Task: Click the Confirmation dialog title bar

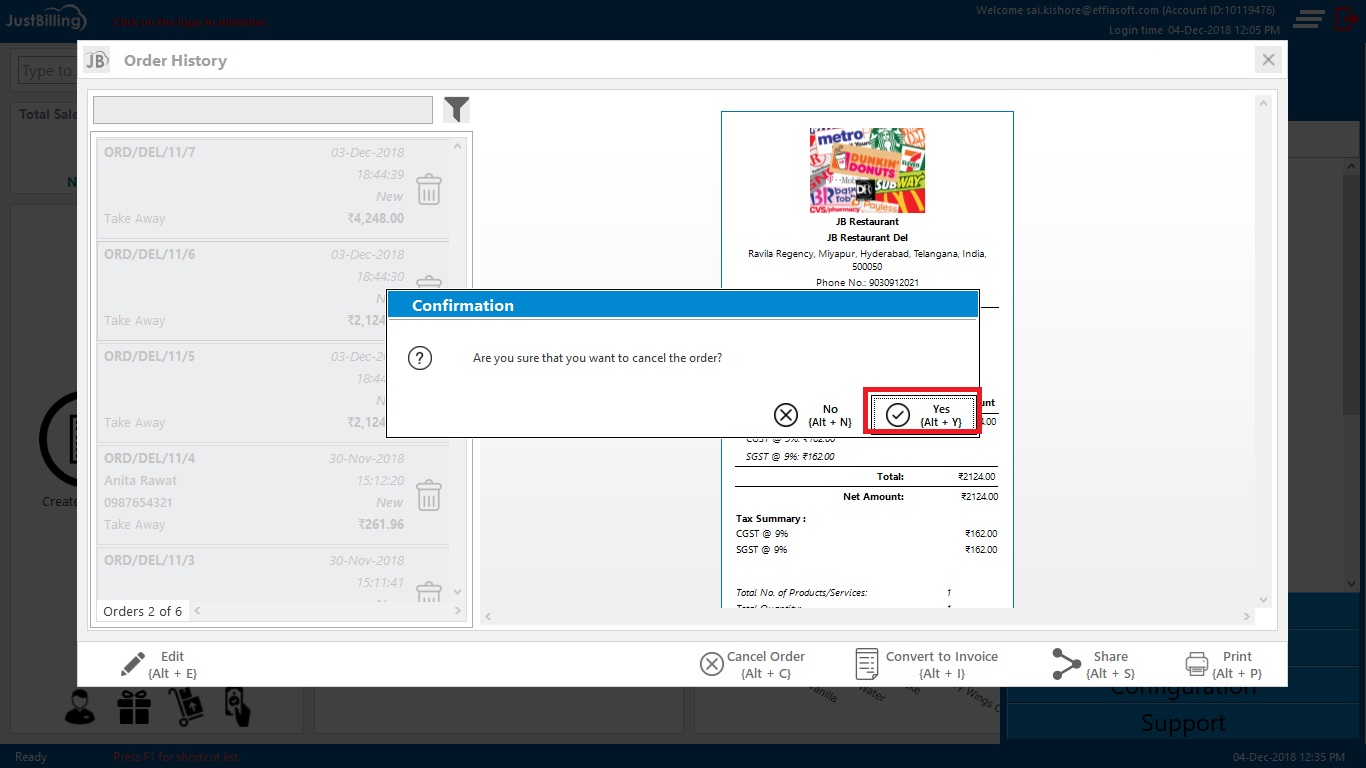Action: [682, 305]
